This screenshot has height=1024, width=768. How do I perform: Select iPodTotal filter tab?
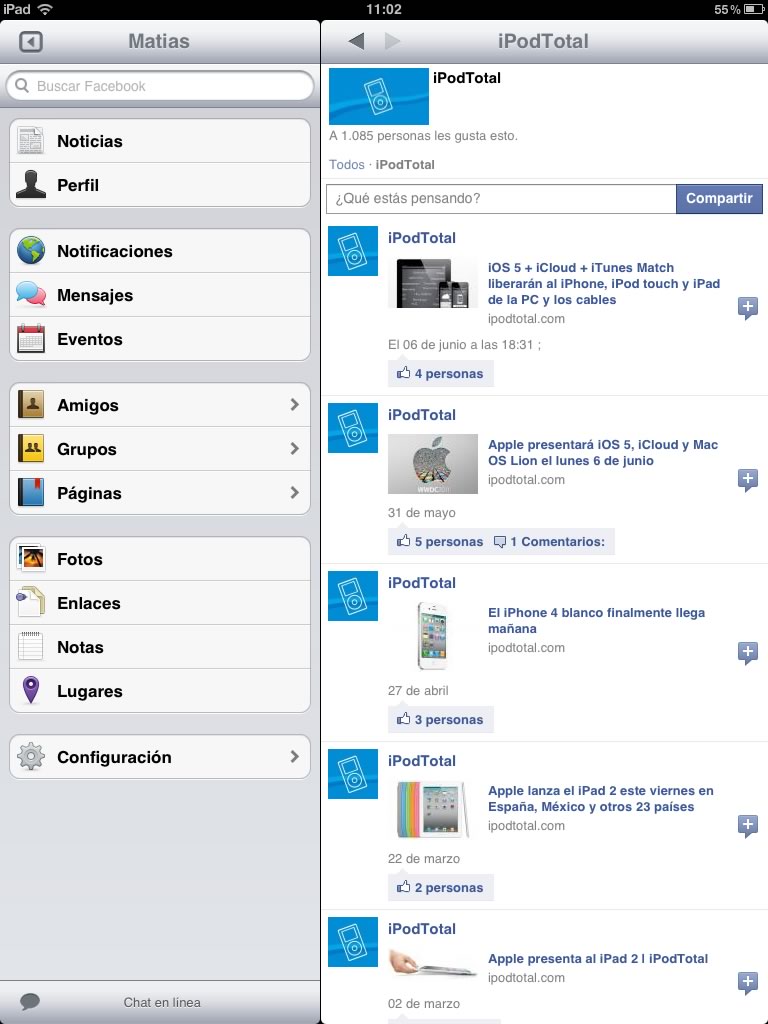point(405,165)
